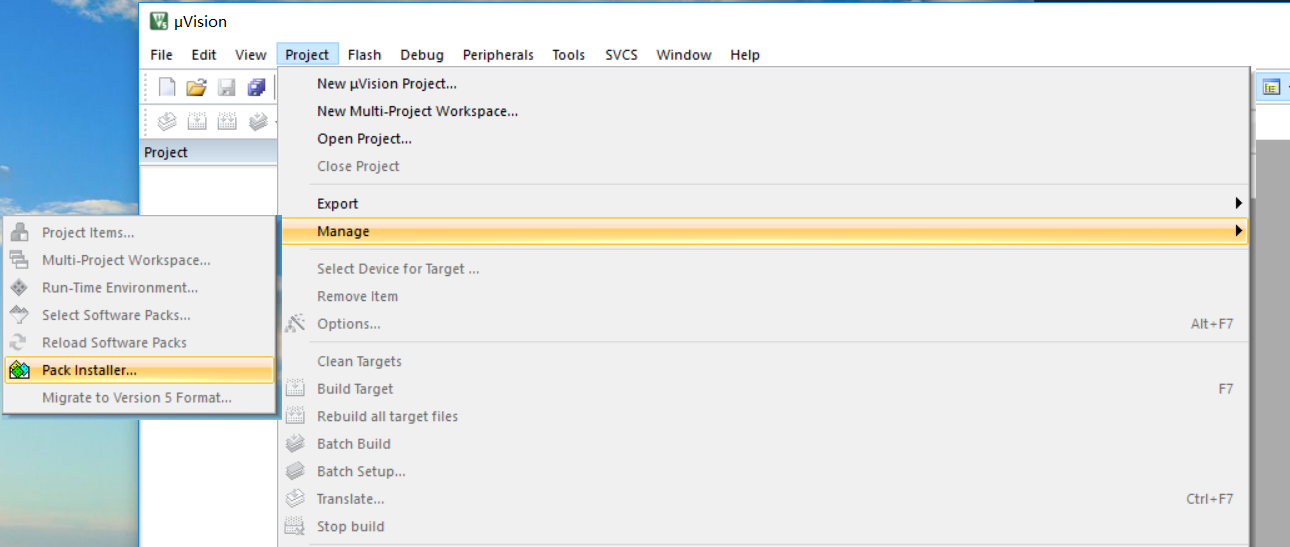Click the Select Software Packs icon
Viewport: 1290px width, 547px height.
20,315
